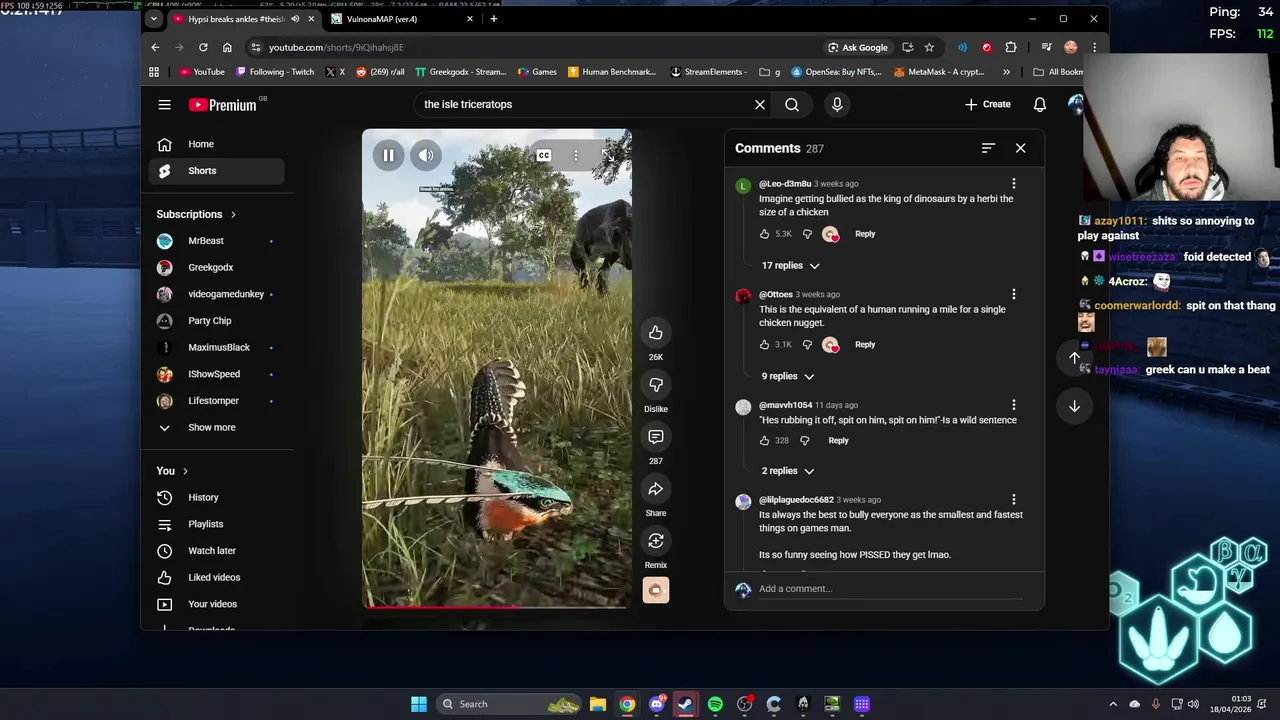Click the Create button

[988, 104]
